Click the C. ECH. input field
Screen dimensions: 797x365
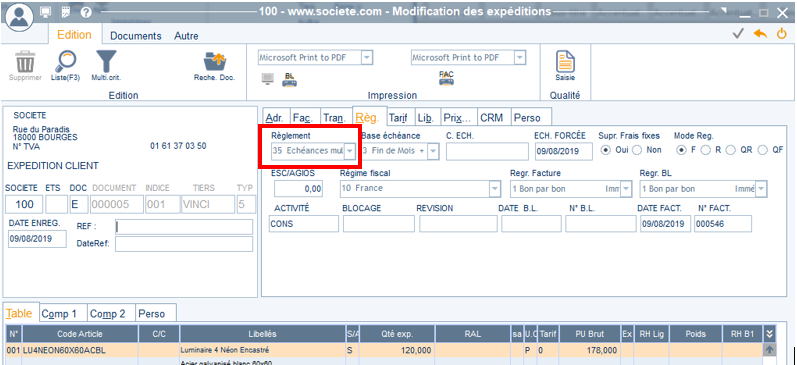point(487,151)
